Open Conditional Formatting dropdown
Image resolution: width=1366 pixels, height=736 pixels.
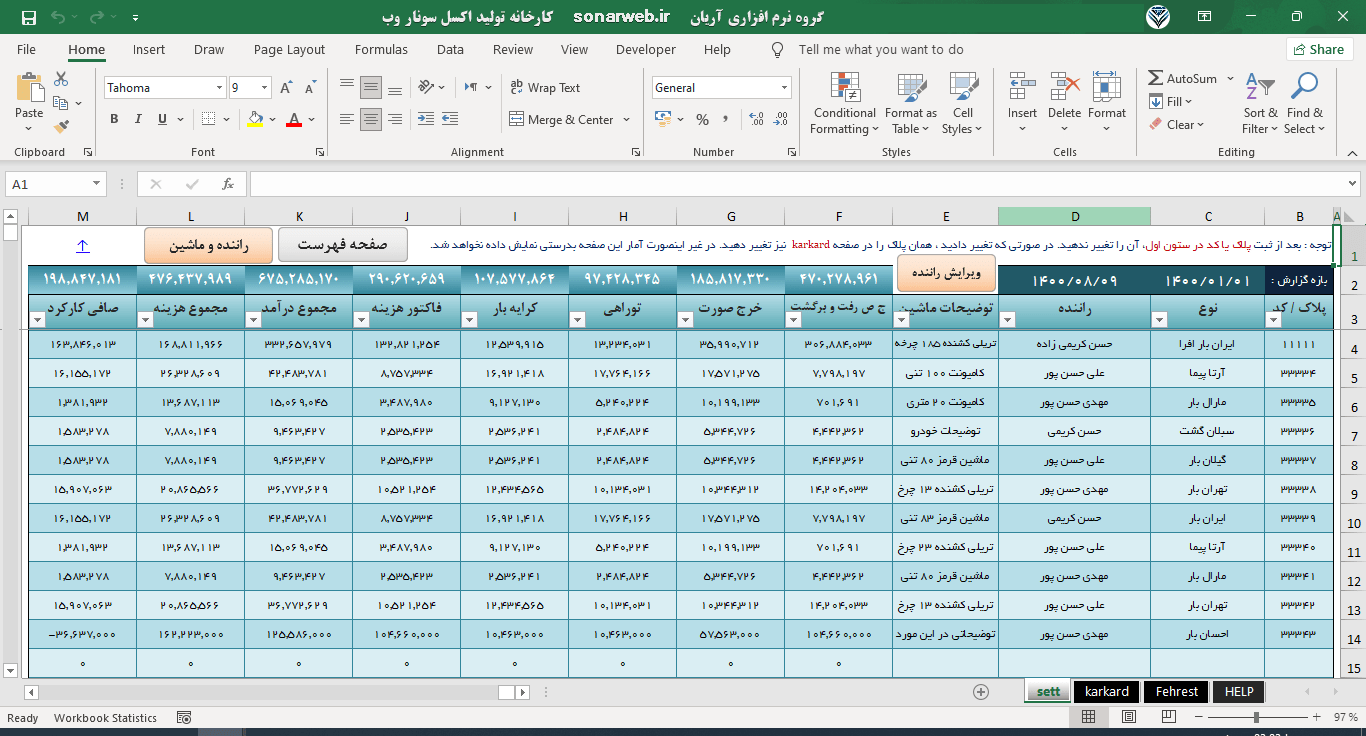843,104
